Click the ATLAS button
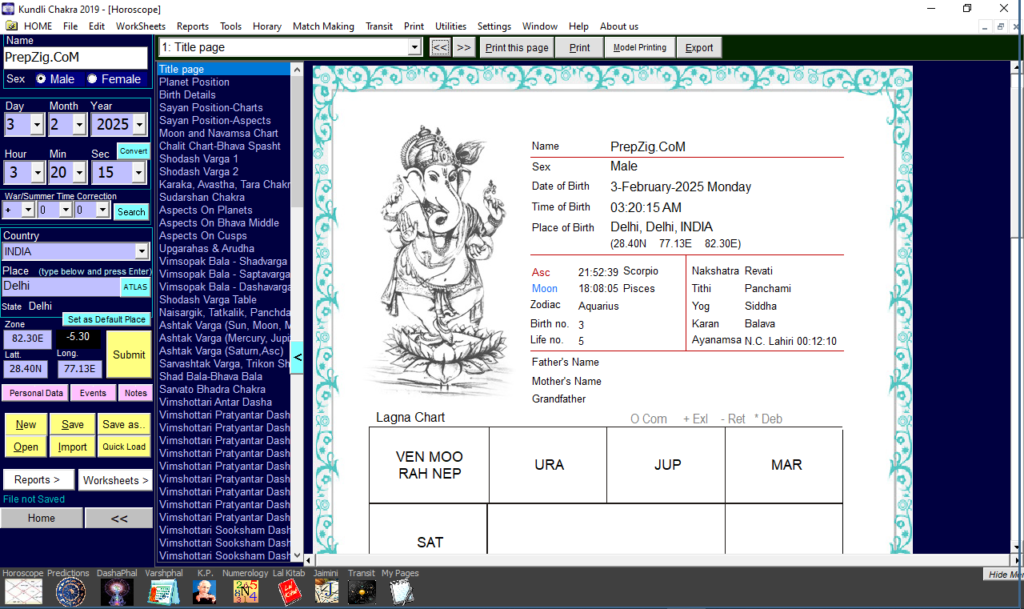The image size is (1024, 609). [135, 287]
